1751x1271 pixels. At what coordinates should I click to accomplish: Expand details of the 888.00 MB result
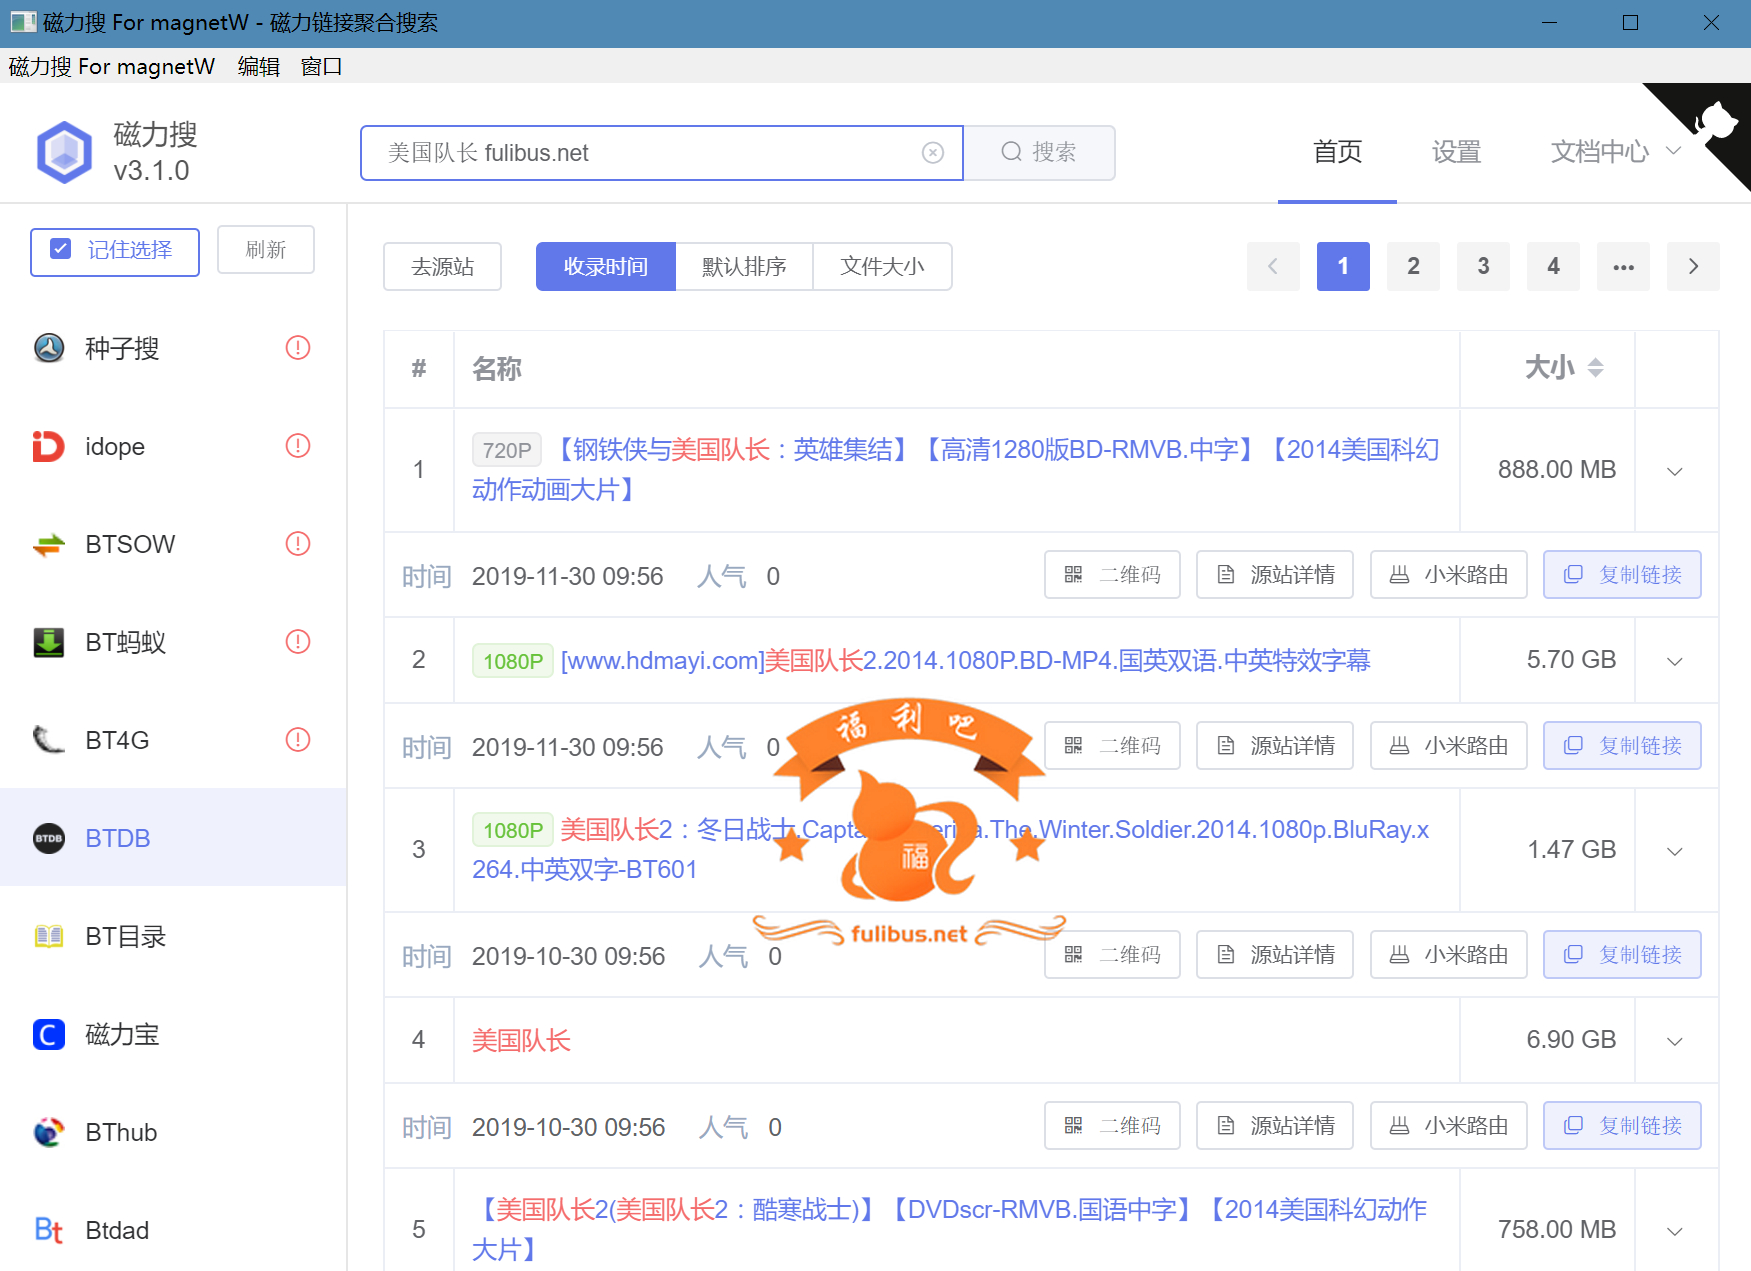[x=1675, y=471]
